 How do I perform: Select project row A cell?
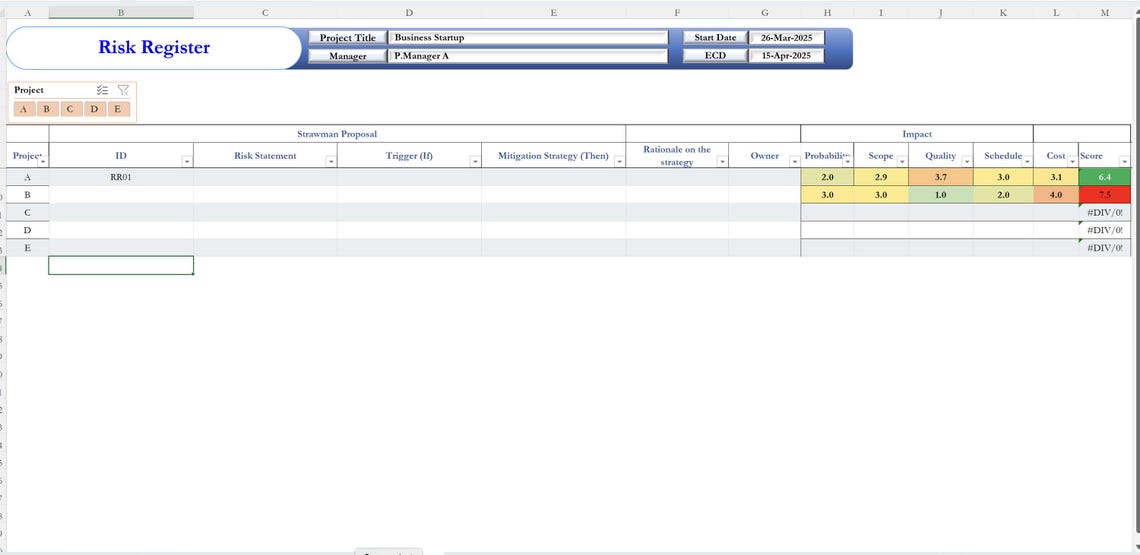click(27, 177)
